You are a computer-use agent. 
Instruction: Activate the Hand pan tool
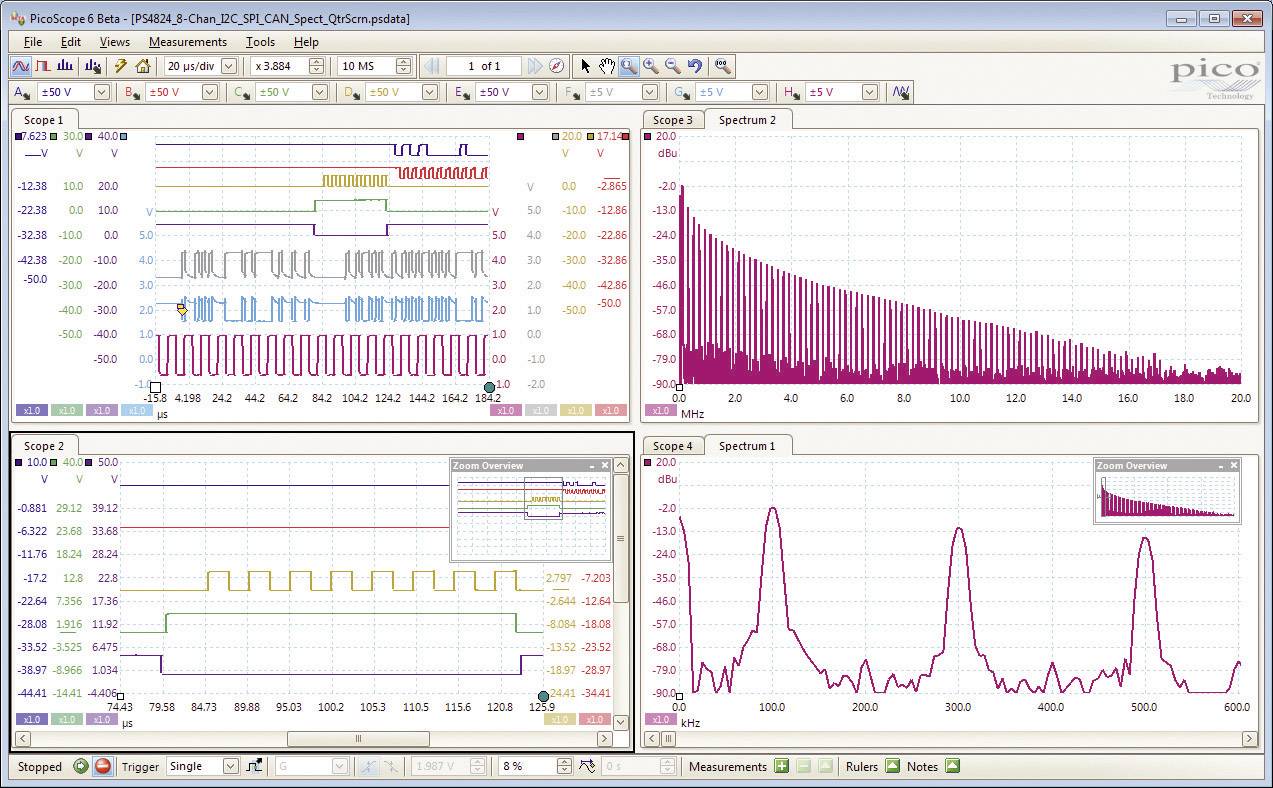coord(607,66)
